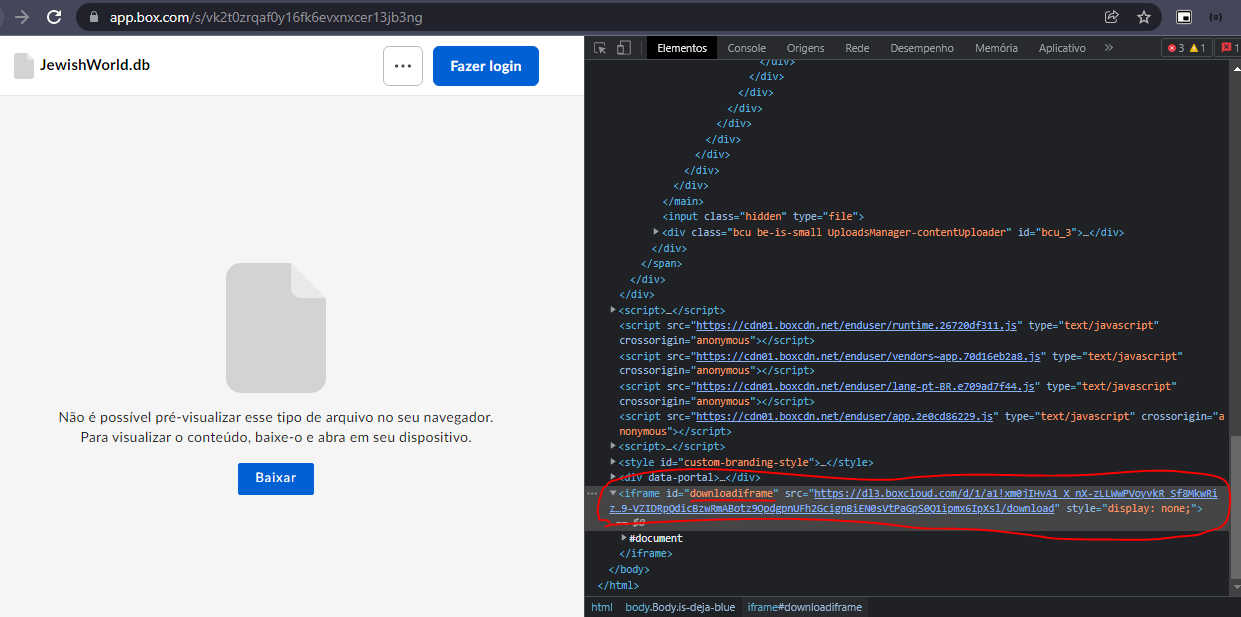This screenshot has width=1241, height=617.
Task: Select the input class hidden element line
Action: point(763,216)
